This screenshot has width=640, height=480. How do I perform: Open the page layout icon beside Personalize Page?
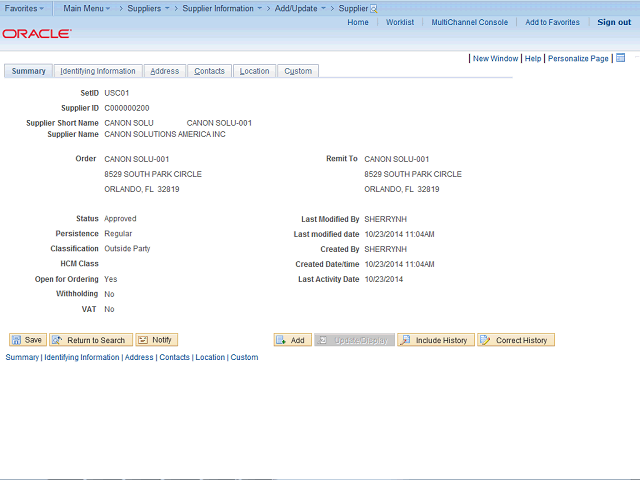(620, 58)
